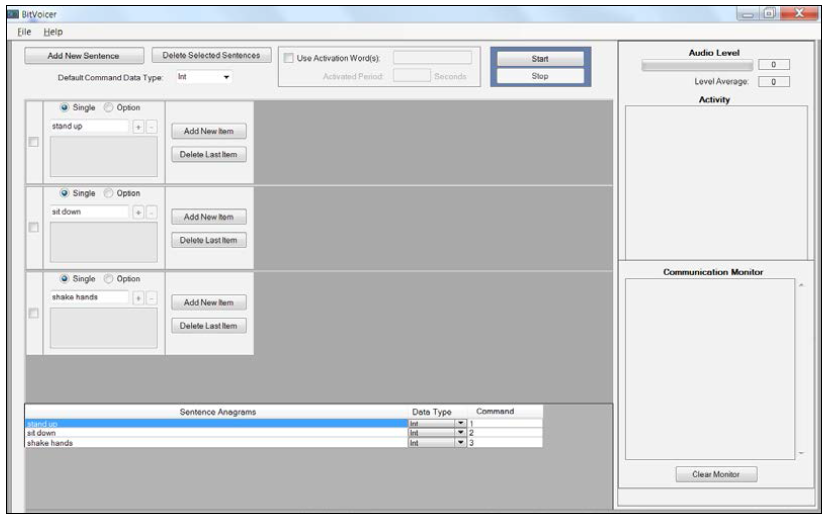This screenshot has width=831, height=526.
Task: Select Option radio for 'shake hands' sentence
Action: (108, 279)
